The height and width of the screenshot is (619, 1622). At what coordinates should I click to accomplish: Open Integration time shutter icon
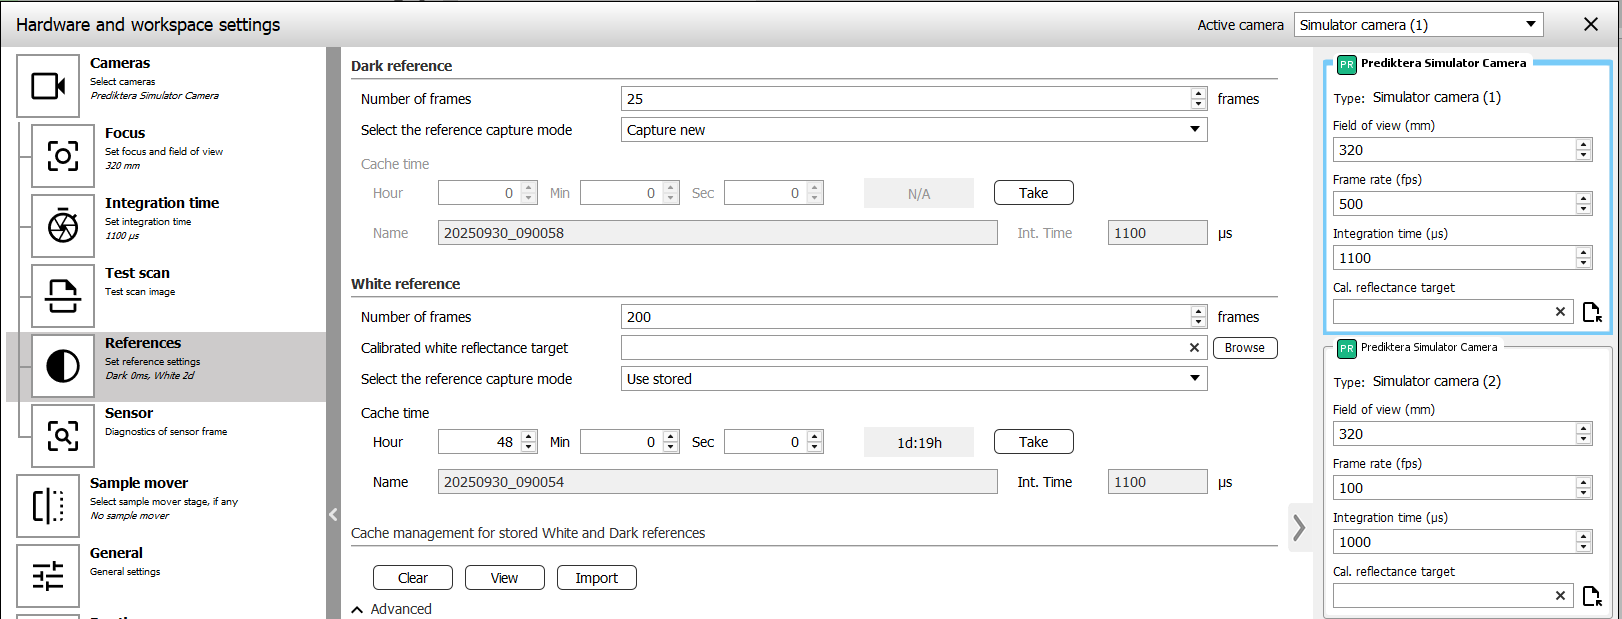pyautogui.click(x=63, y=226)
